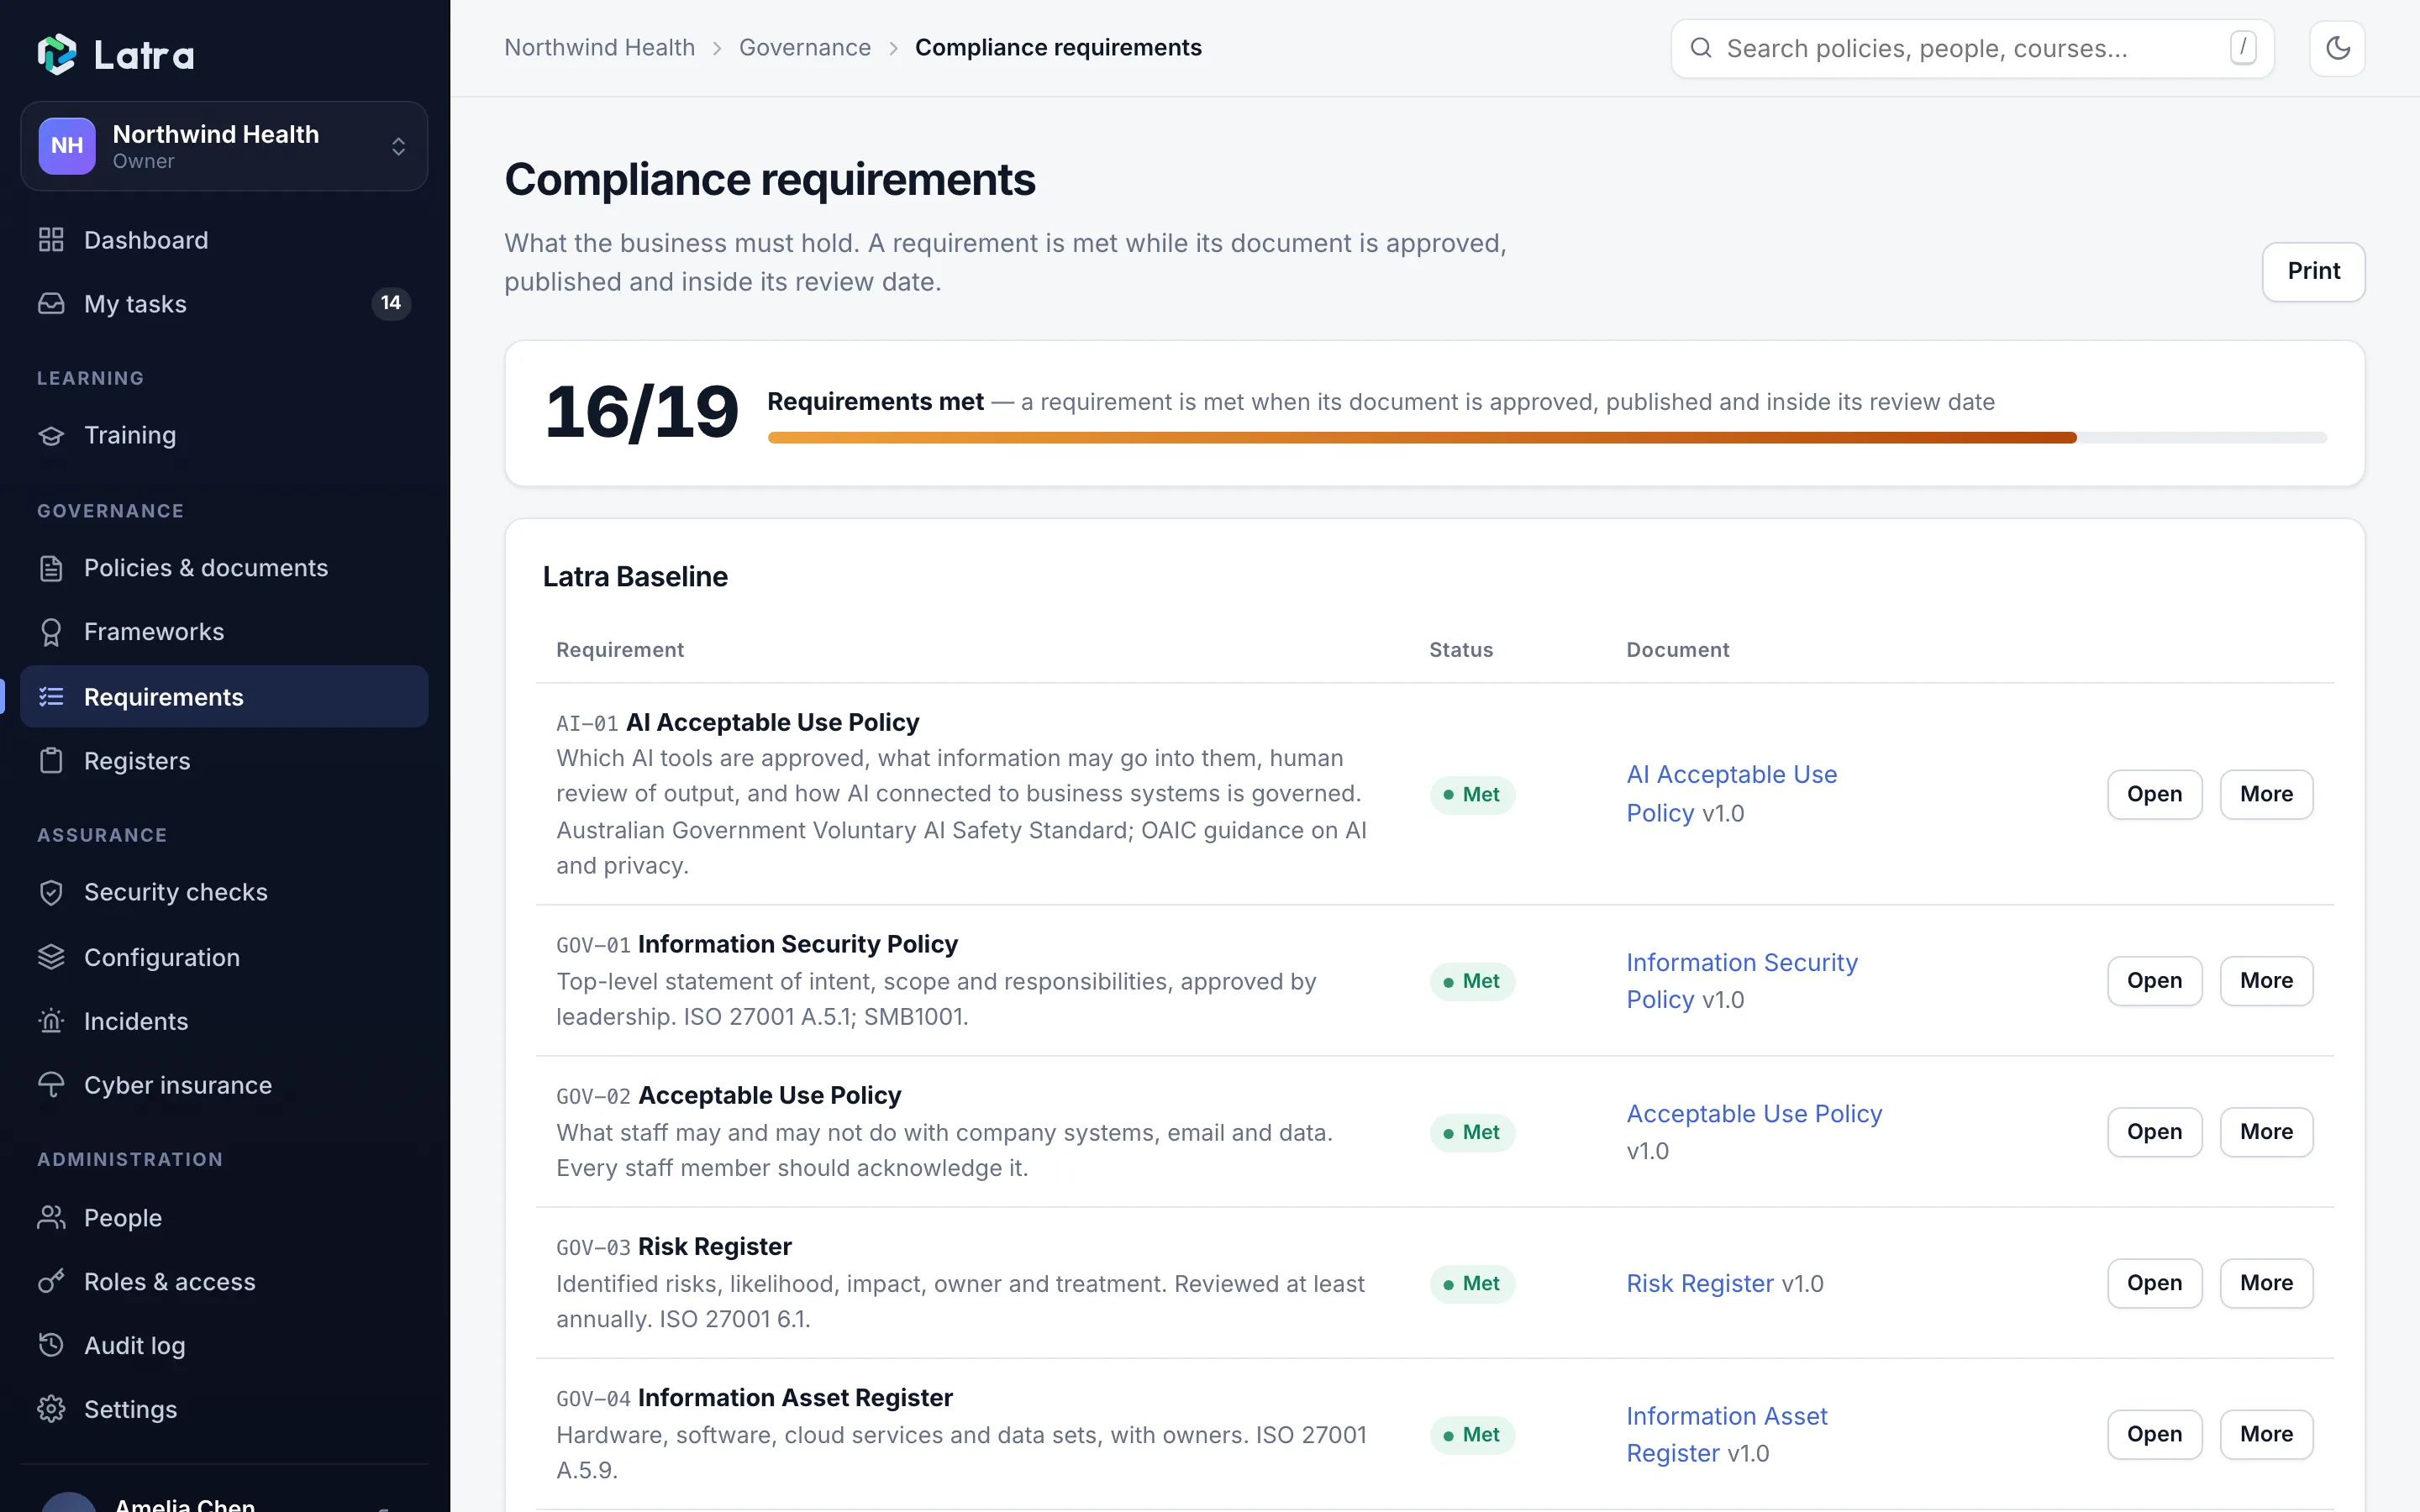Screen dimensions: 2420x1512
Task: Click the Registers clipboard icon
Action: pos(51,761)
